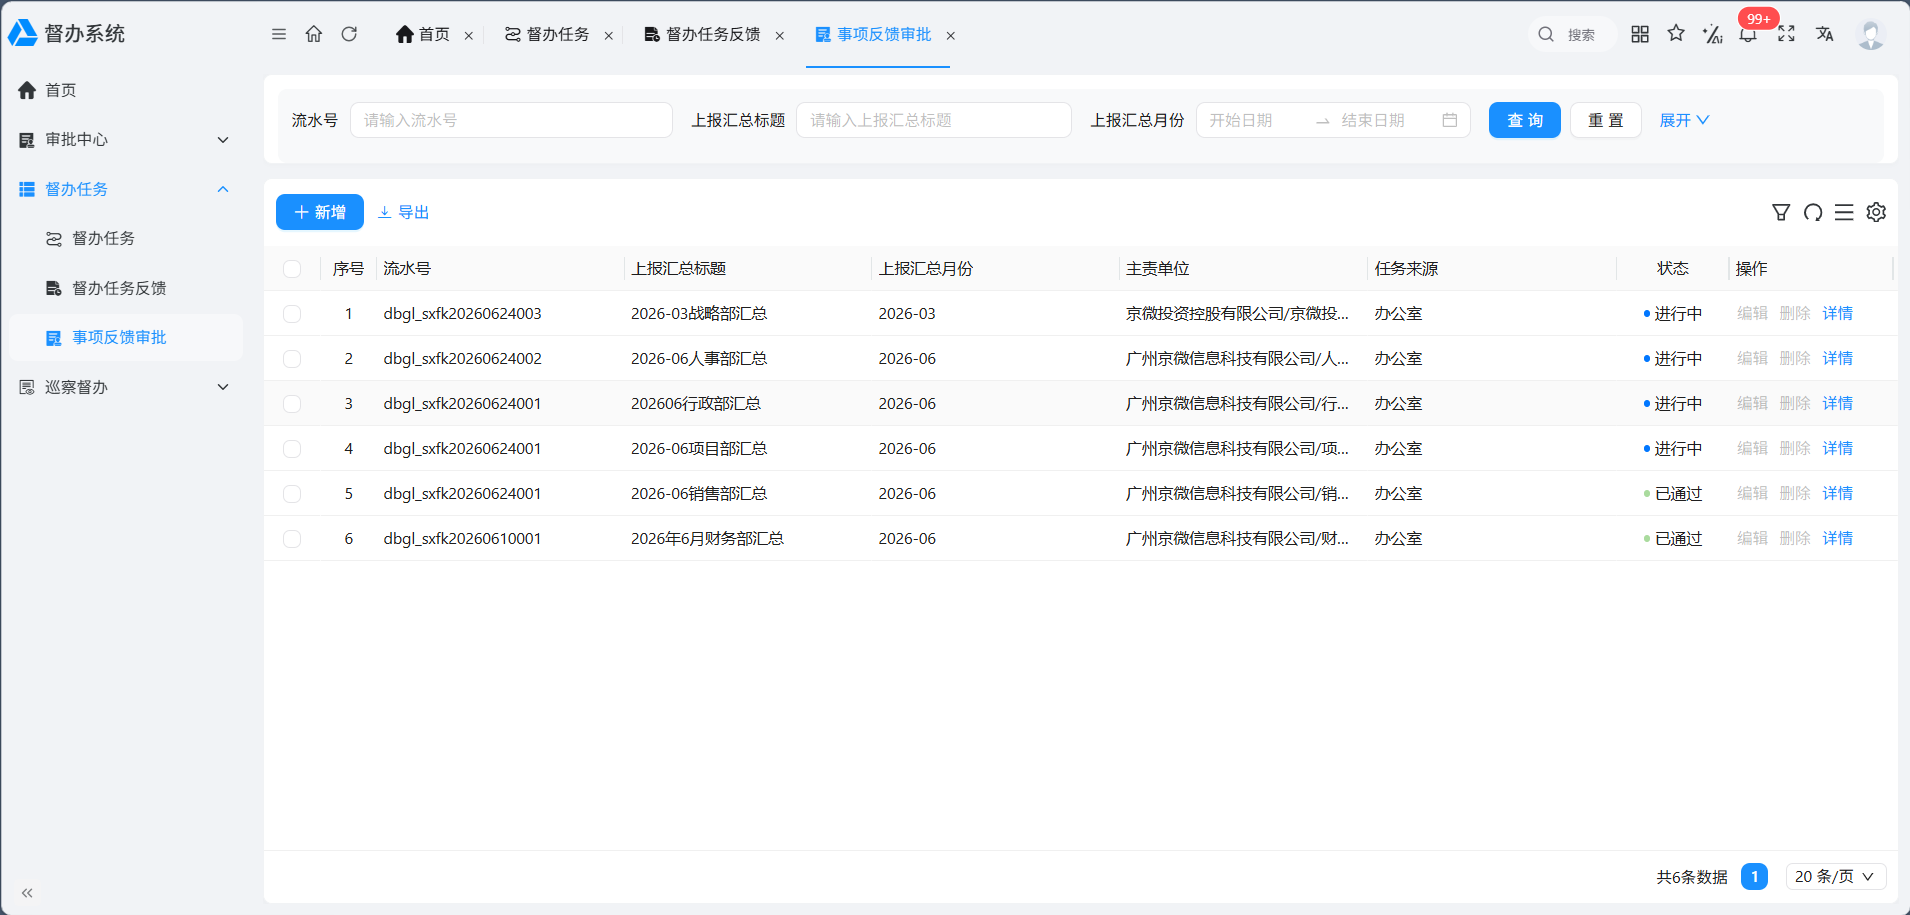Expand the 审批中心 sidebar menu
Viewport: 1910px width, 915px height.
pyautogui.click(x=125, y=140)
